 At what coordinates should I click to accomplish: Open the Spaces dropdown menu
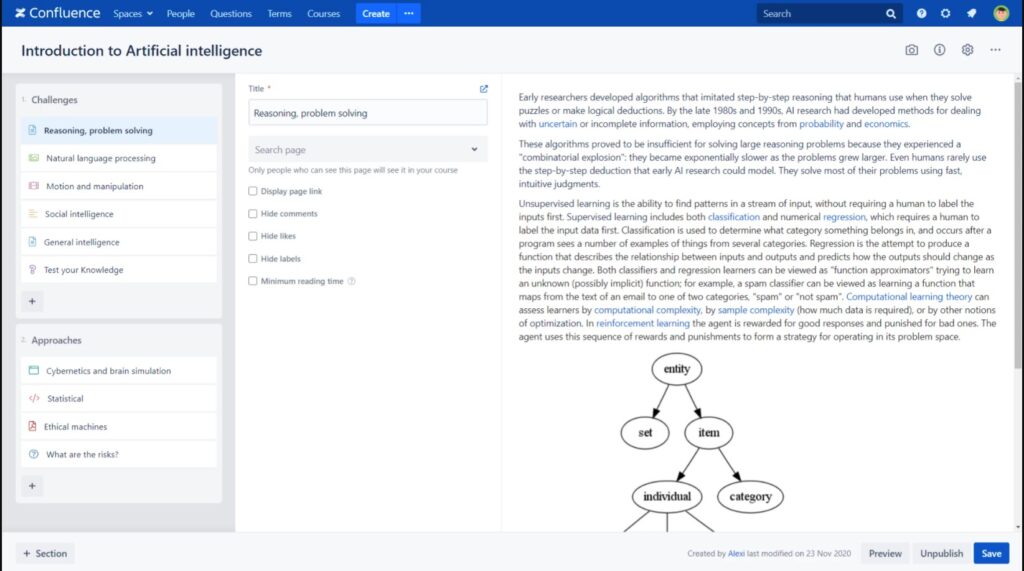133,13
